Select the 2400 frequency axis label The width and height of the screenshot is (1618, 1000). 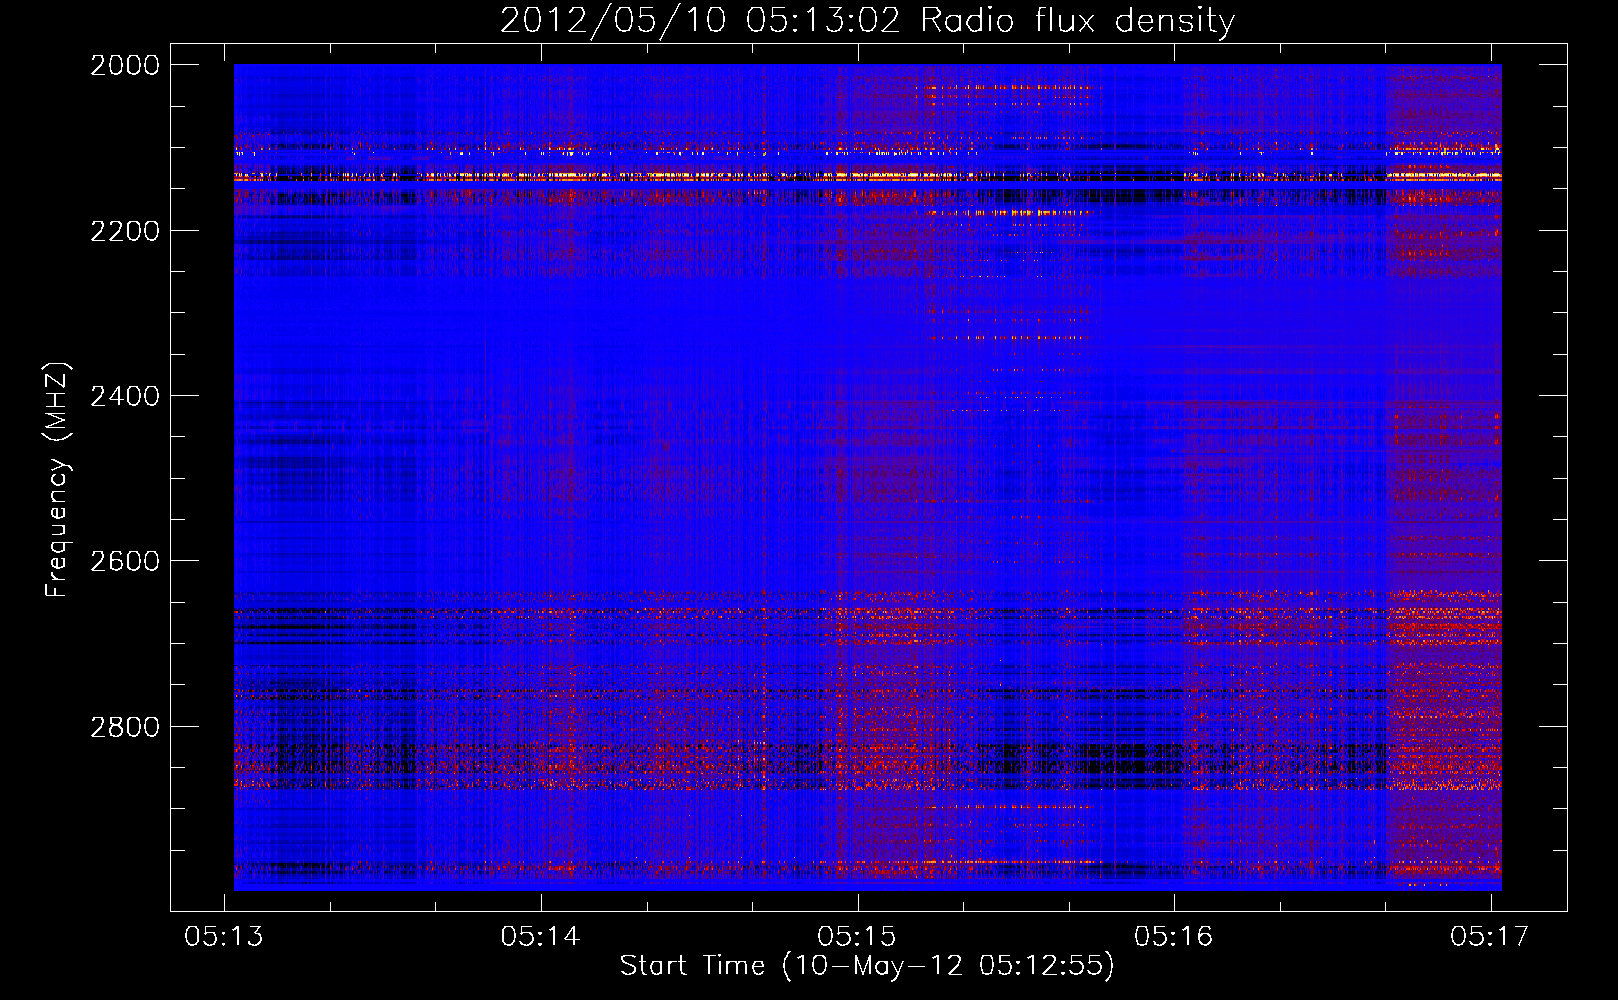click(x=125, y=396)
